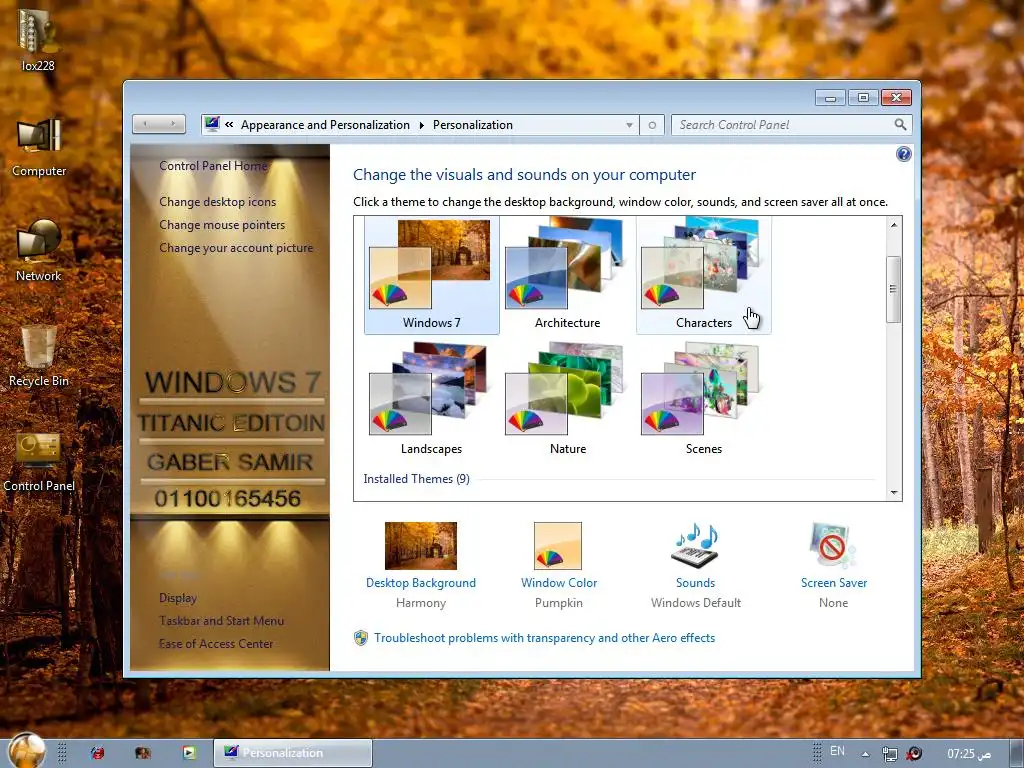Open the Window Color swatch icon
1024x768 pixels.
558,545
